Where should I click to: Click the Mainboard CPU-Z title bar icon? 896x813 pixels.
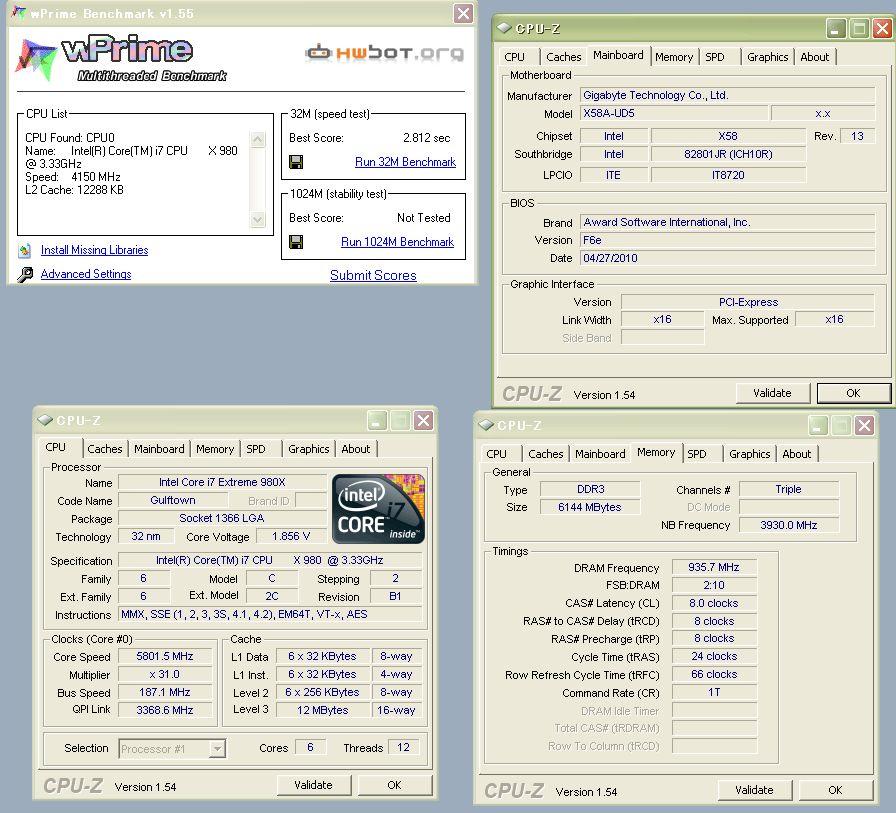coord(504,28)
